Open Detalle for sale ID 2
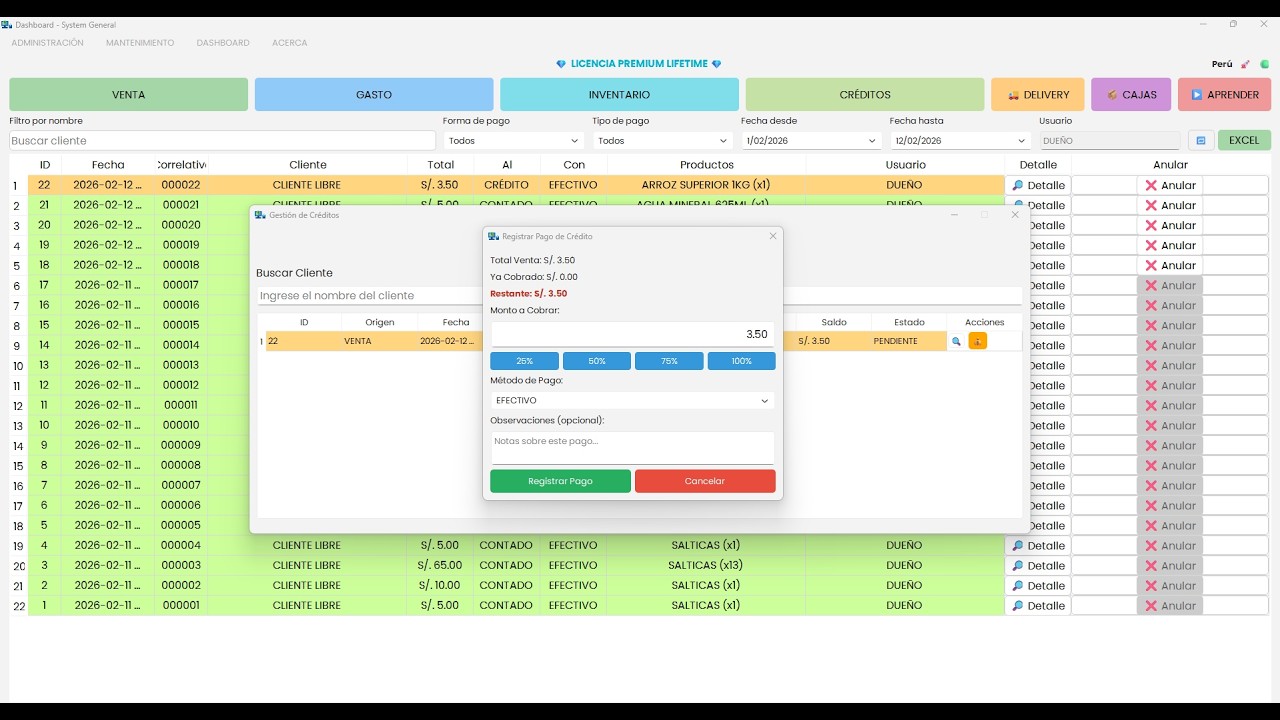 pyautogui.click(x=1038, y=586)
